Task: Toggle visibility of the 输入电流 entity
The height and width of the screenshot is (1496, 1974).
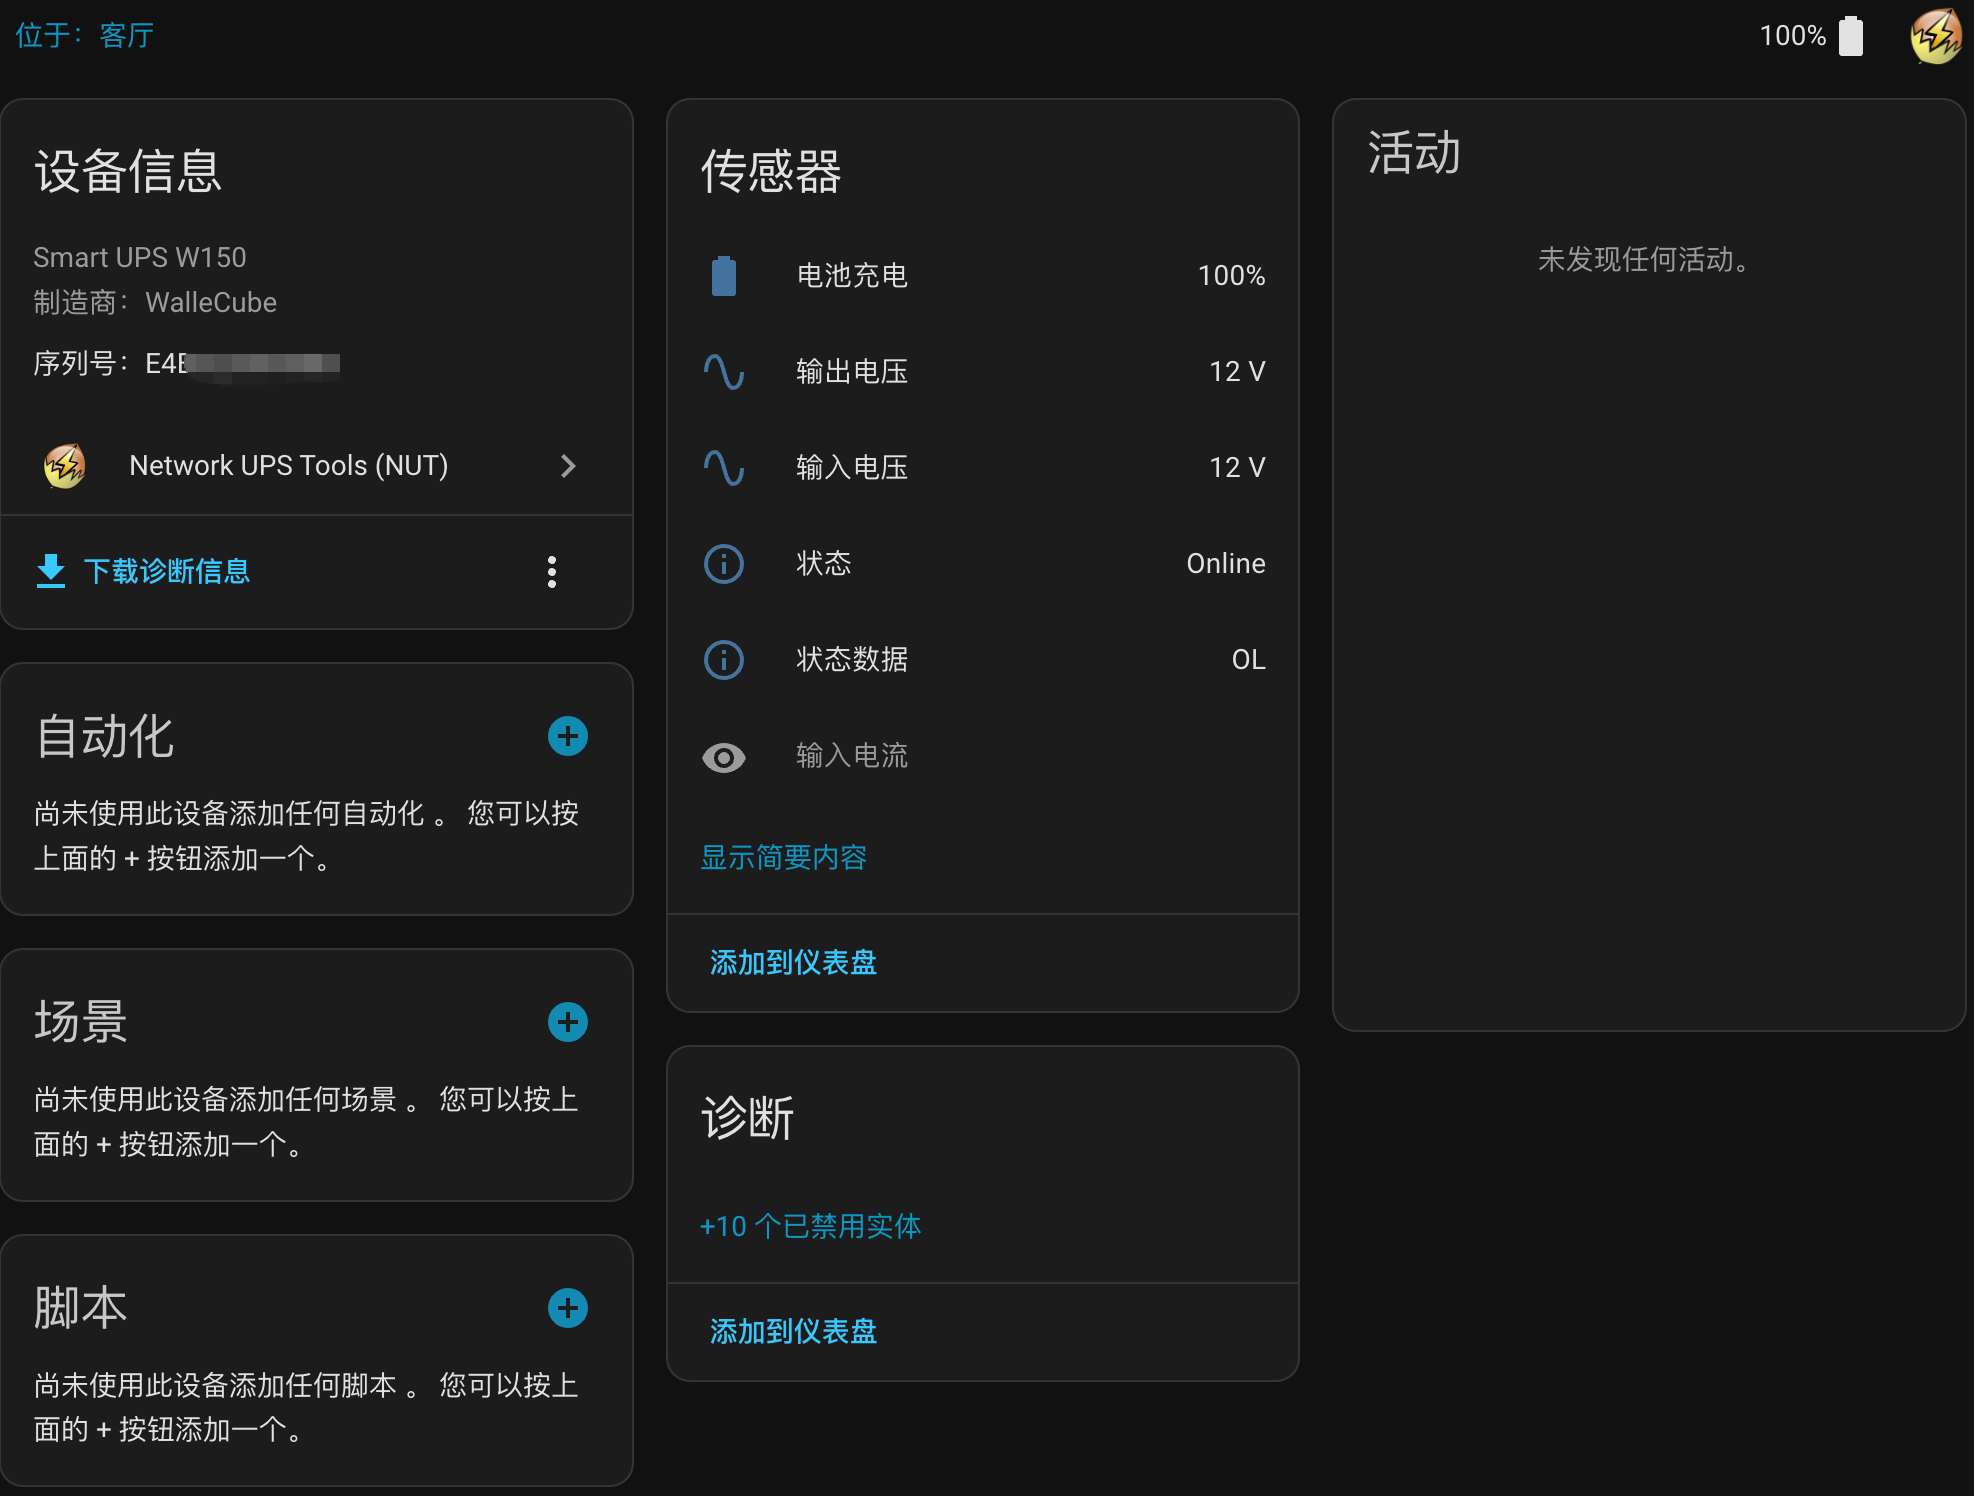Action: coord(723,757)
